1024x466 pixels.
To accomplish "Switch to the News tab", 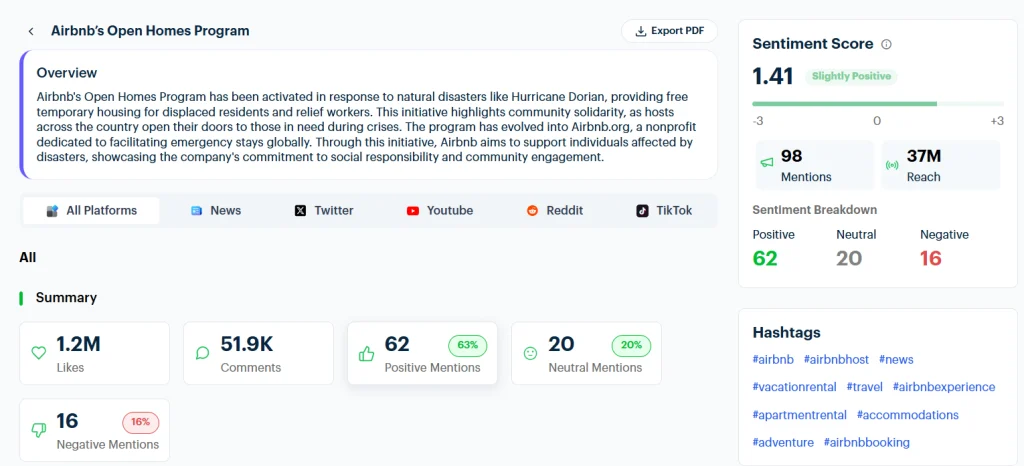I will [x=216, y=210].
